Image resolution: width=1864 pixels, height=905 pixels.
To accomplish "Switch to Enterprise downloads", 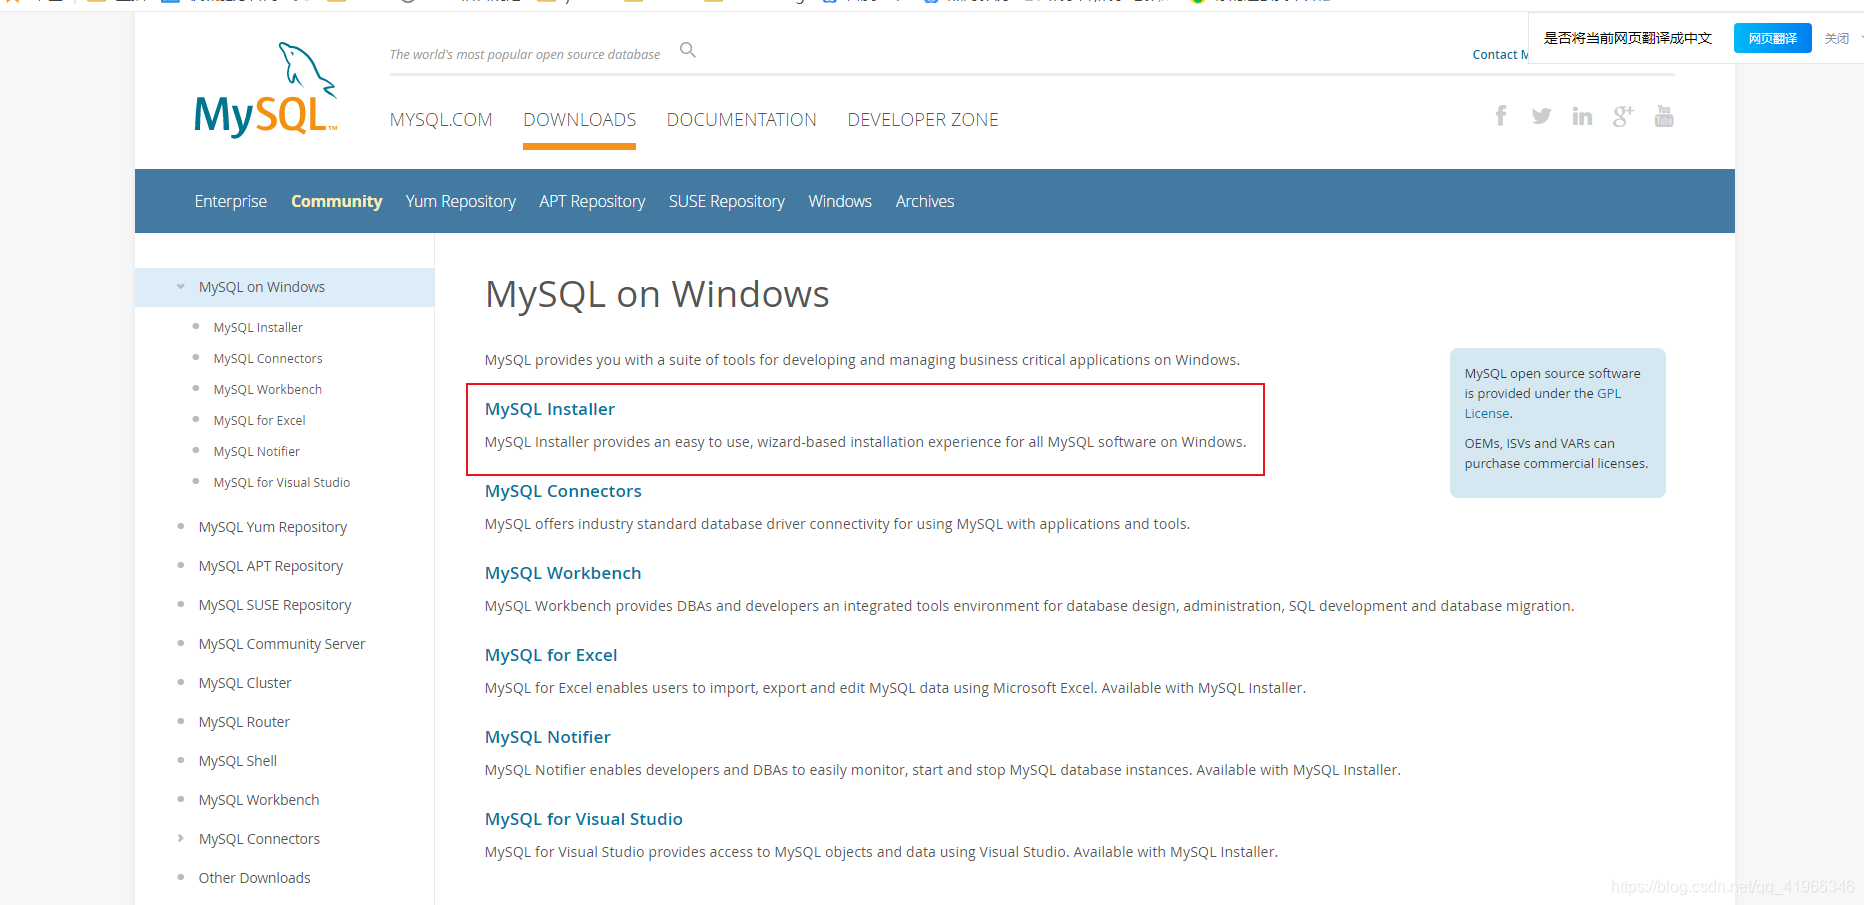I will (x=231, y=201).
